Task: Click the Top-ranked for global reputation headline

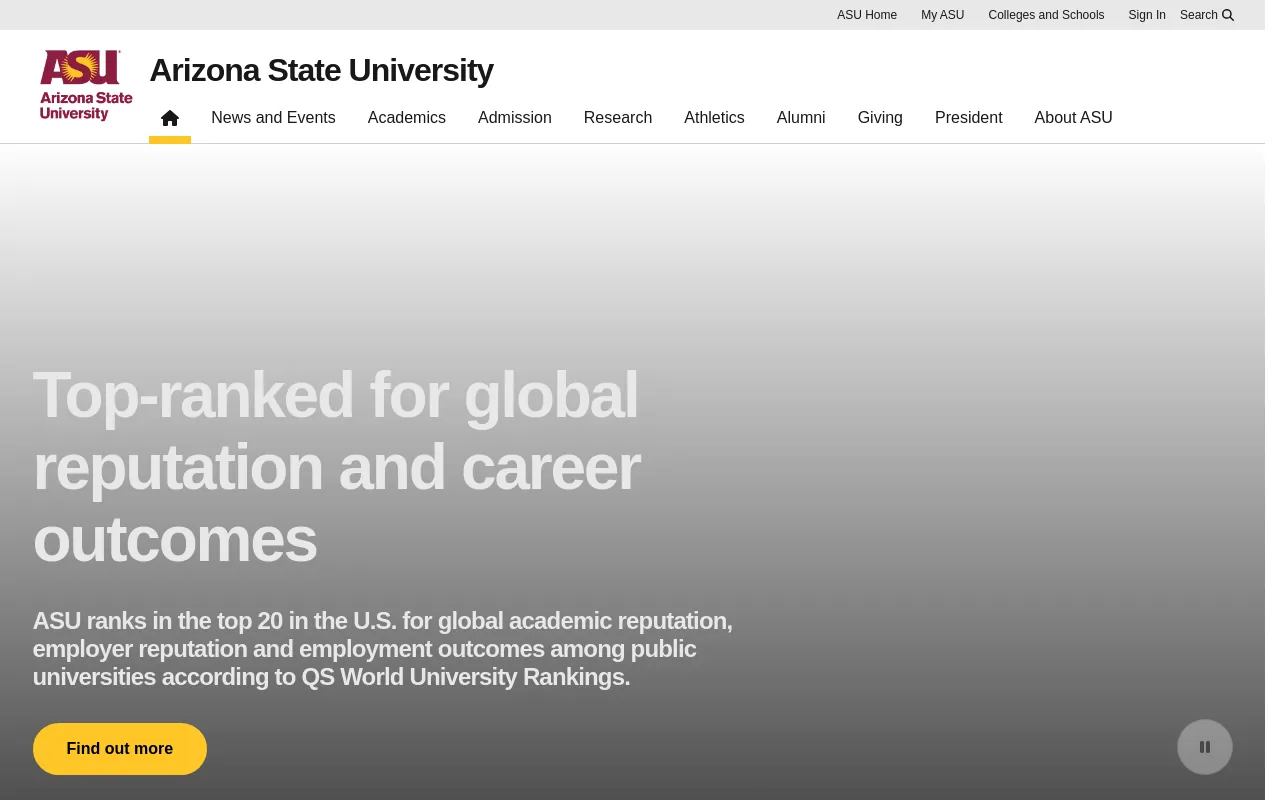Action: pyautogui.click(x=336, y=467)
